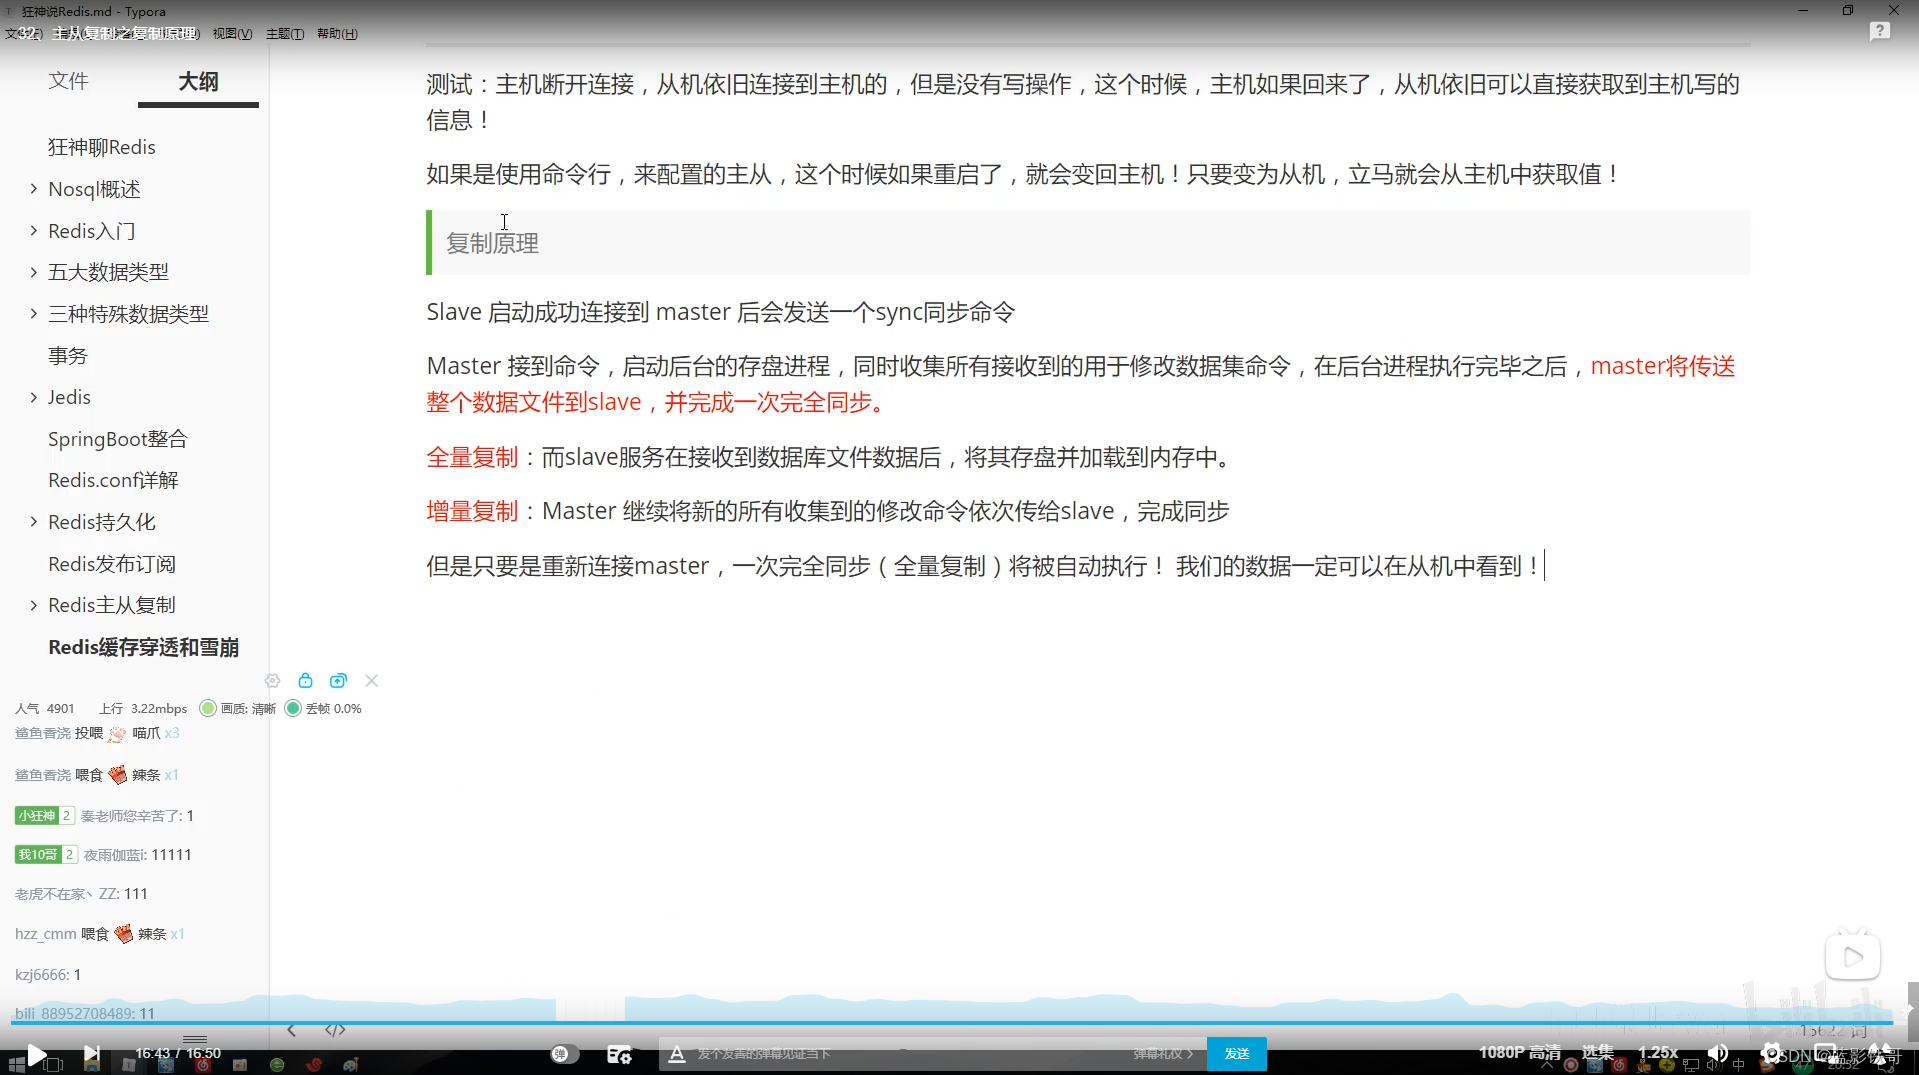Open danmaku font style 'A' icon
This screenshot has width=1919, height=1075.
tap(677, 1054)
